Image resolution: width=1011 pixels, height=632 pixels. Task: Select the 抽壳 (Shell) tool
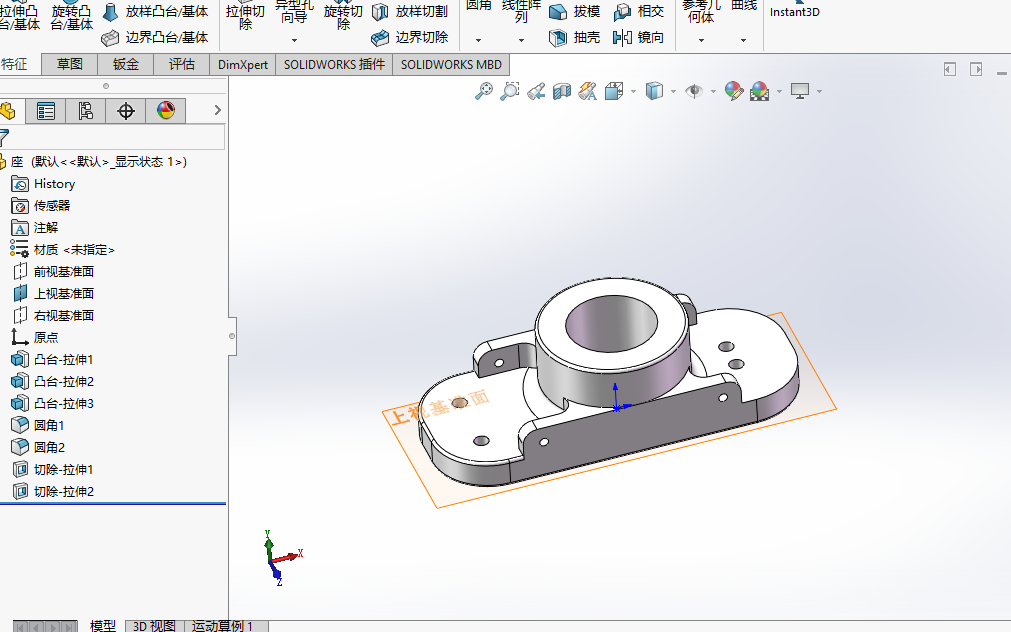[x=575, y=38]
